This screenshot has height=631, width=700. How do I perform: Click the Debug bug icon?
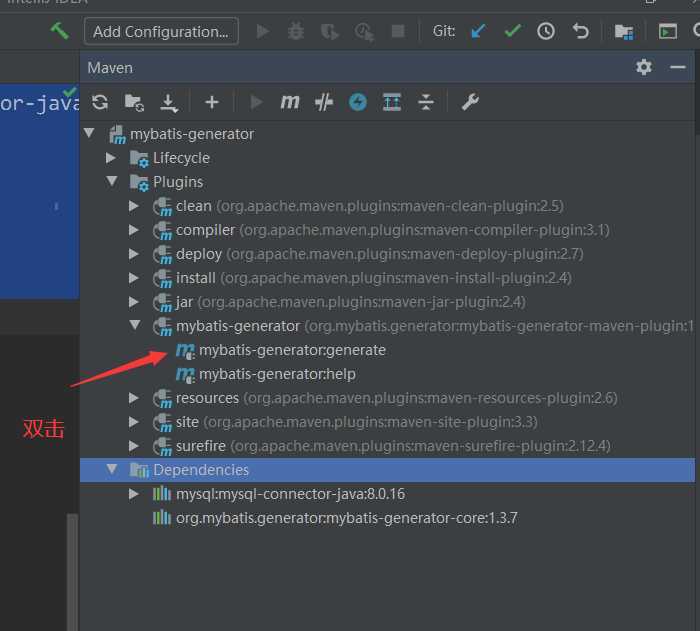(x=296, y=31)
